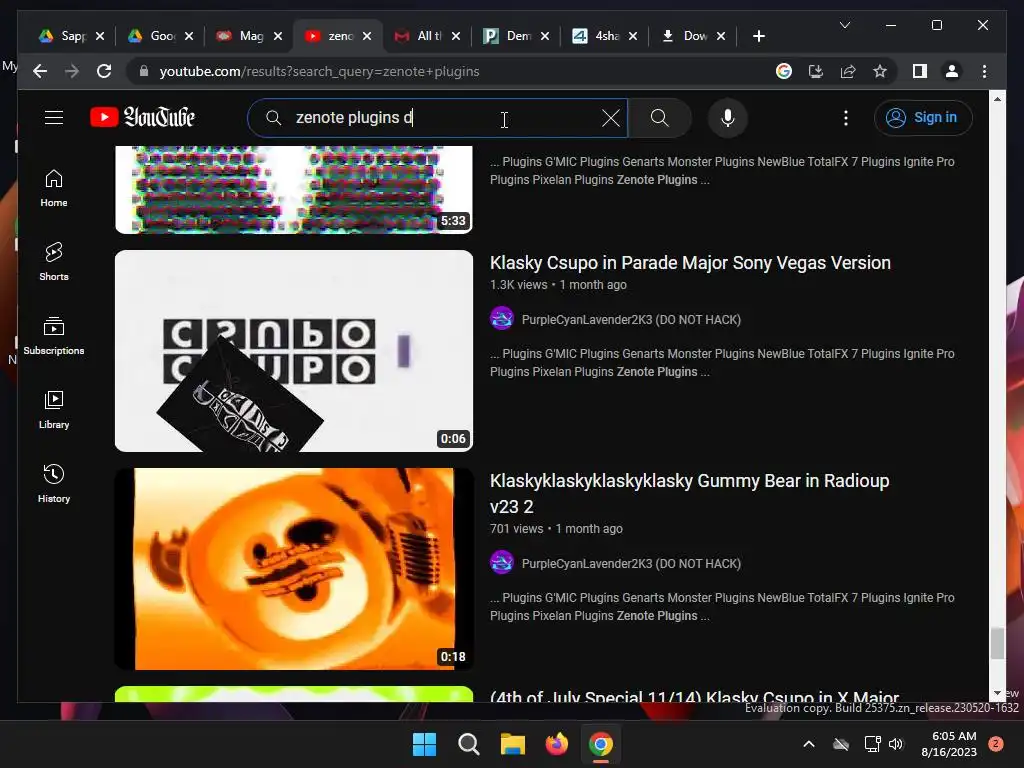Click the orange Gummy Bear video thumbnail
The height and width of the screenshot is (768, 1024).
pyautogui.click(x=293, y=569)
